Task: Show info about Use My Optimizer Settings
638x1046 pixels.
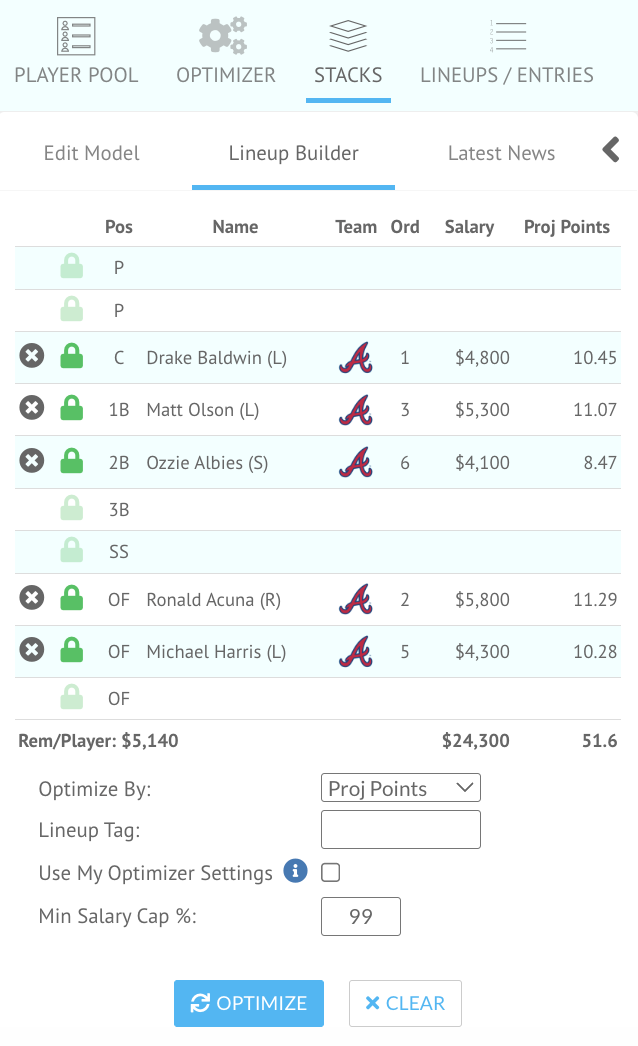Action: 295,871
